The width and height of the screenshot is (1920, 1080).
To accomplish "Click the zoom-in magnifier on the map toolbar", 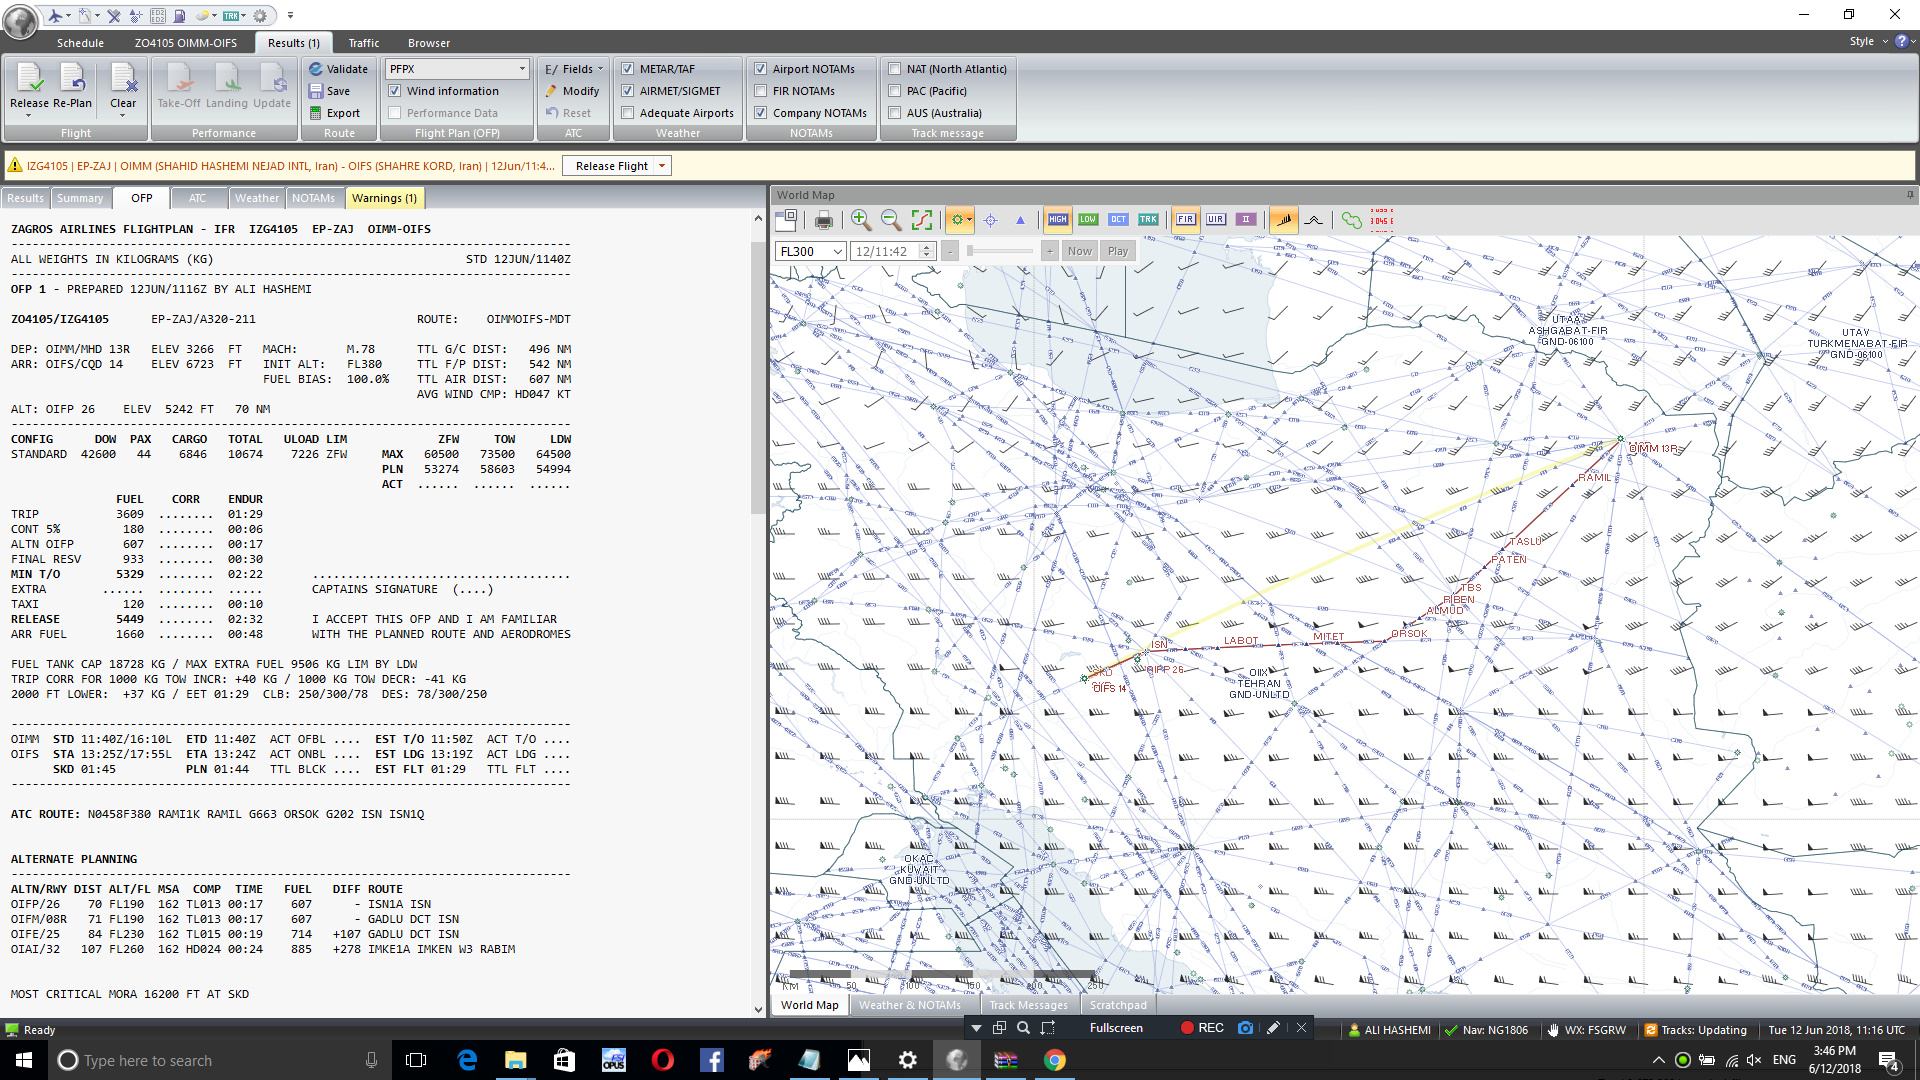I will [861, 219].
